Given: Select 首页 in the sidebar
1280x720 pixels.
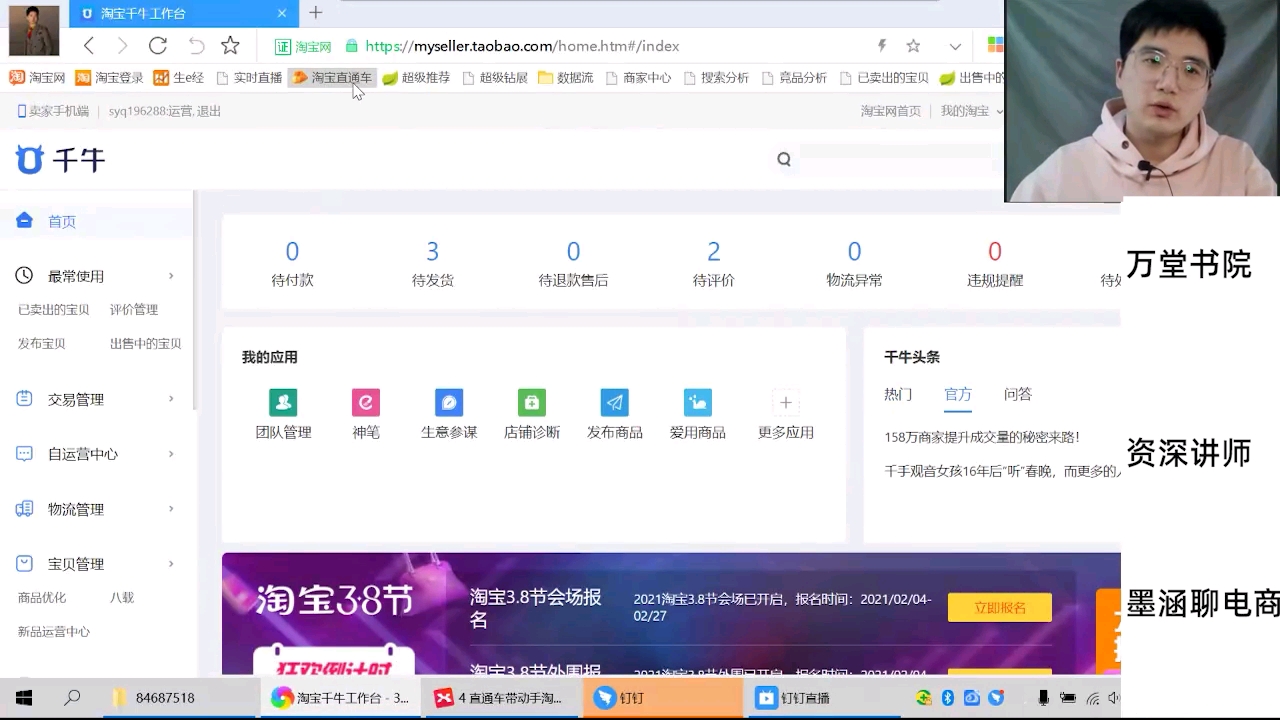Looking at the screenshot, I should point(62,221).
